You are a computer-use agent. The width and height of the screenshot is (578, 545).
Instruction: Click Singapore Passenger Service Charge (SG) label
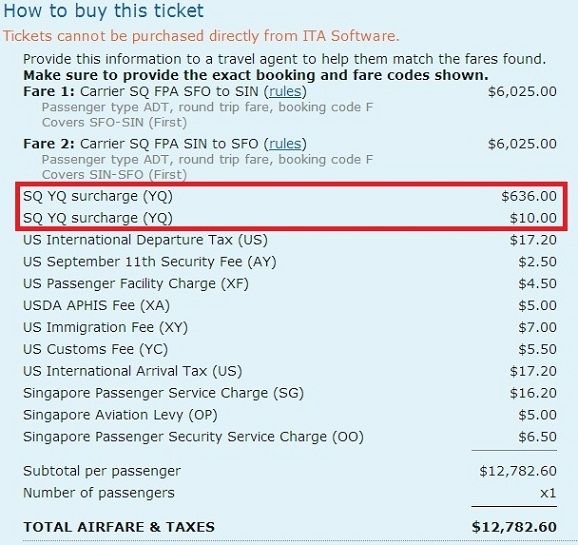(163, 393)
